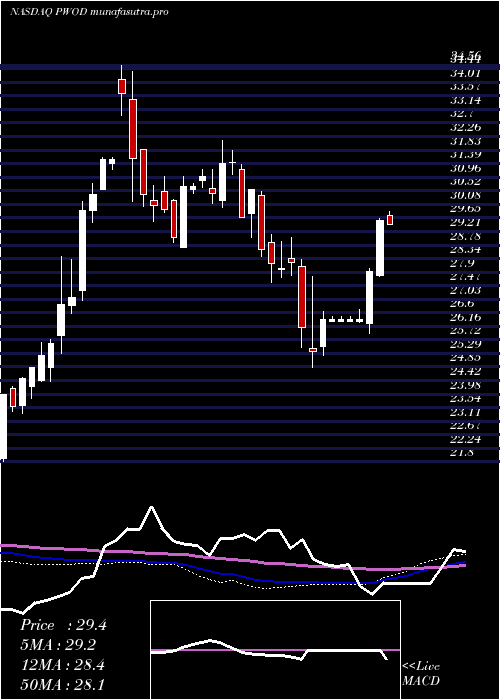This screenshot has height=700, width=500.
Task: Click the 26.6 price label
Action: [x=462, y=304]
